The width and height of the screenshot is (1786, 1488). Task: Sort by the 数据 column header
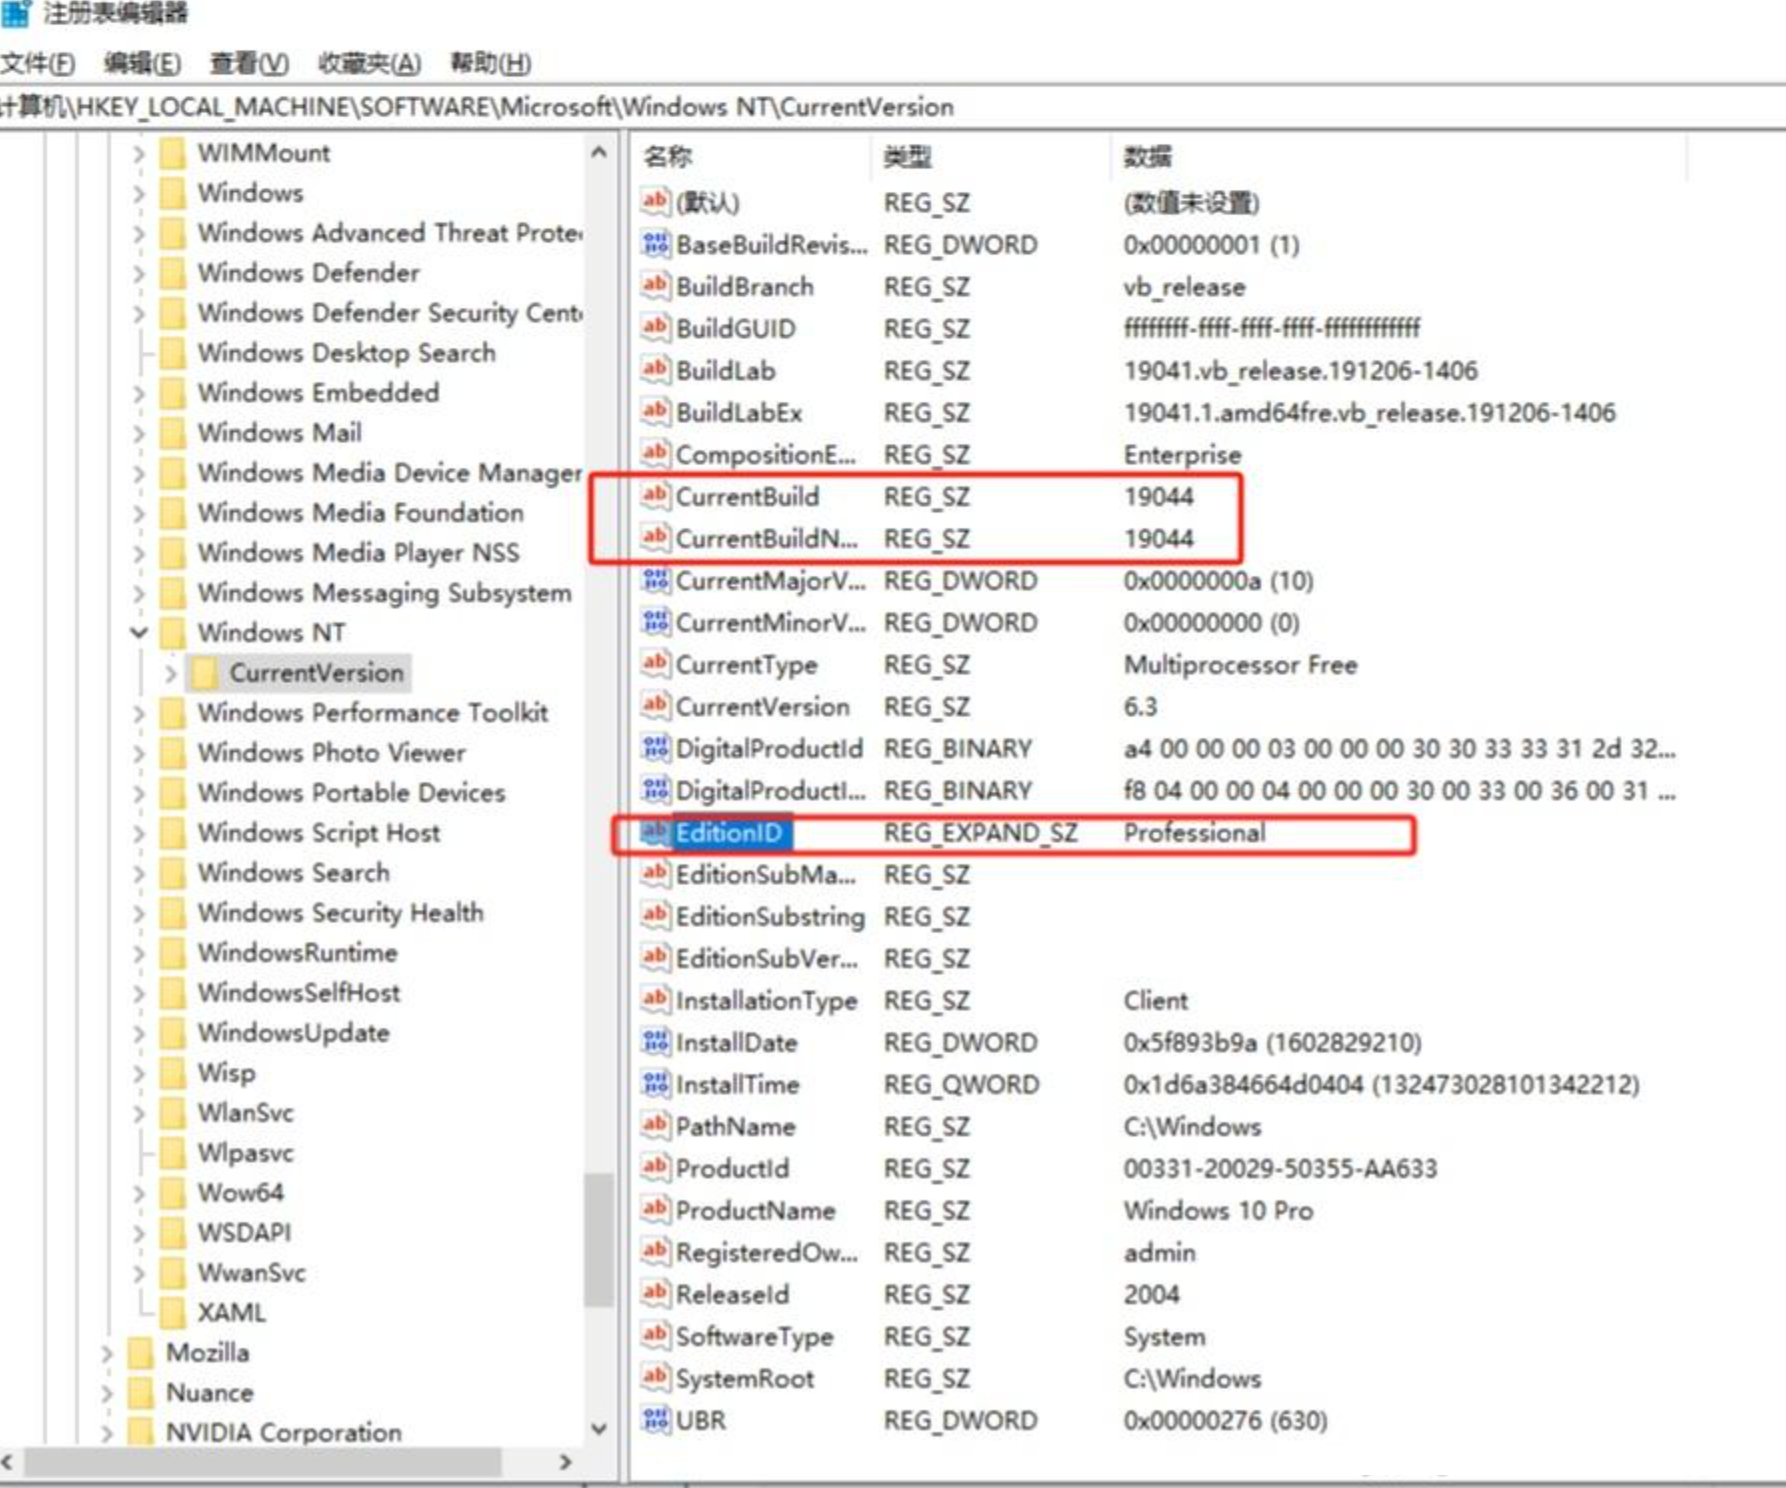1399,156
